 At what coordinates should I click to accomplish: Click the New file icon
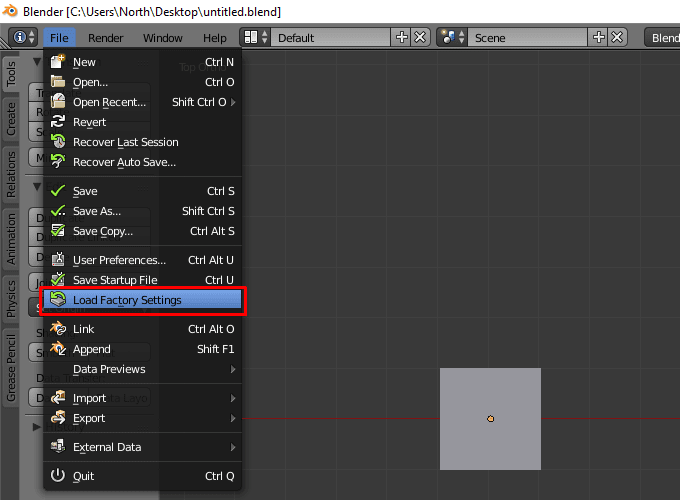click(x=58, y=62)
